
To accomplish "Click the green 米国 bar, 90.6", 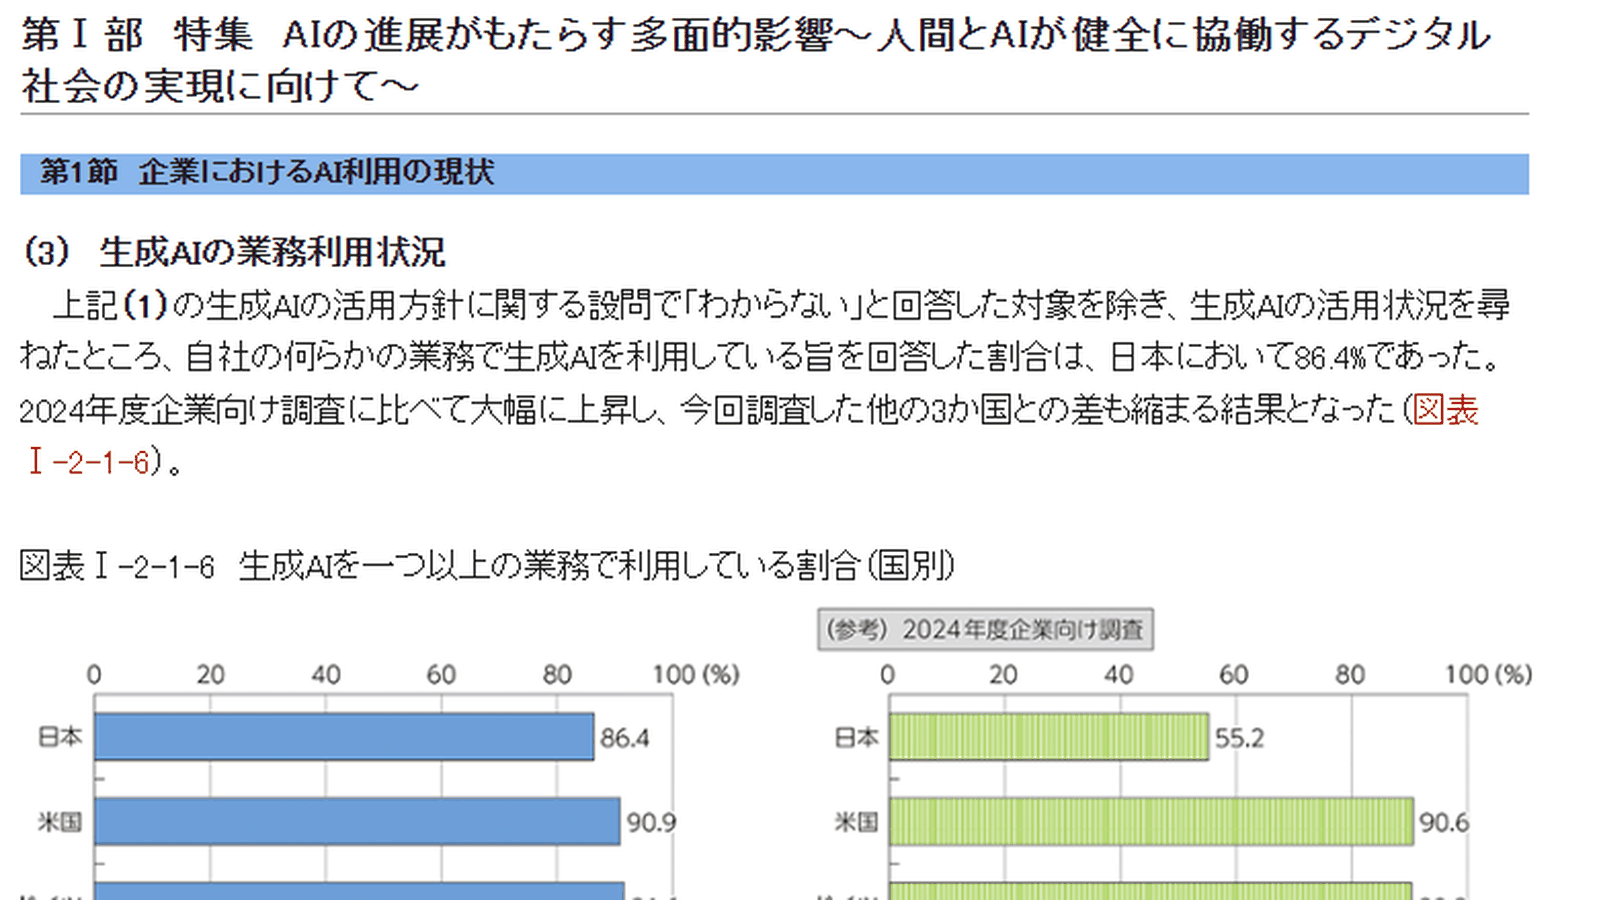I will tap(1152, 822).
